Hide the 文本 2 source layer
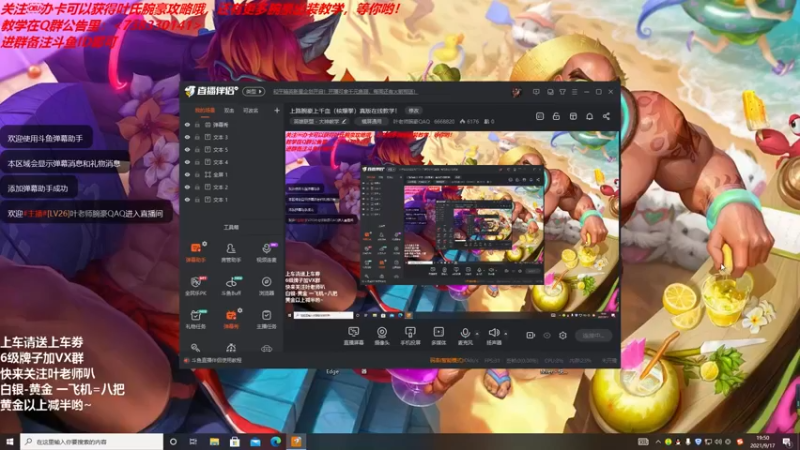This screenshot has width=800, height=450. click(187, 187)
